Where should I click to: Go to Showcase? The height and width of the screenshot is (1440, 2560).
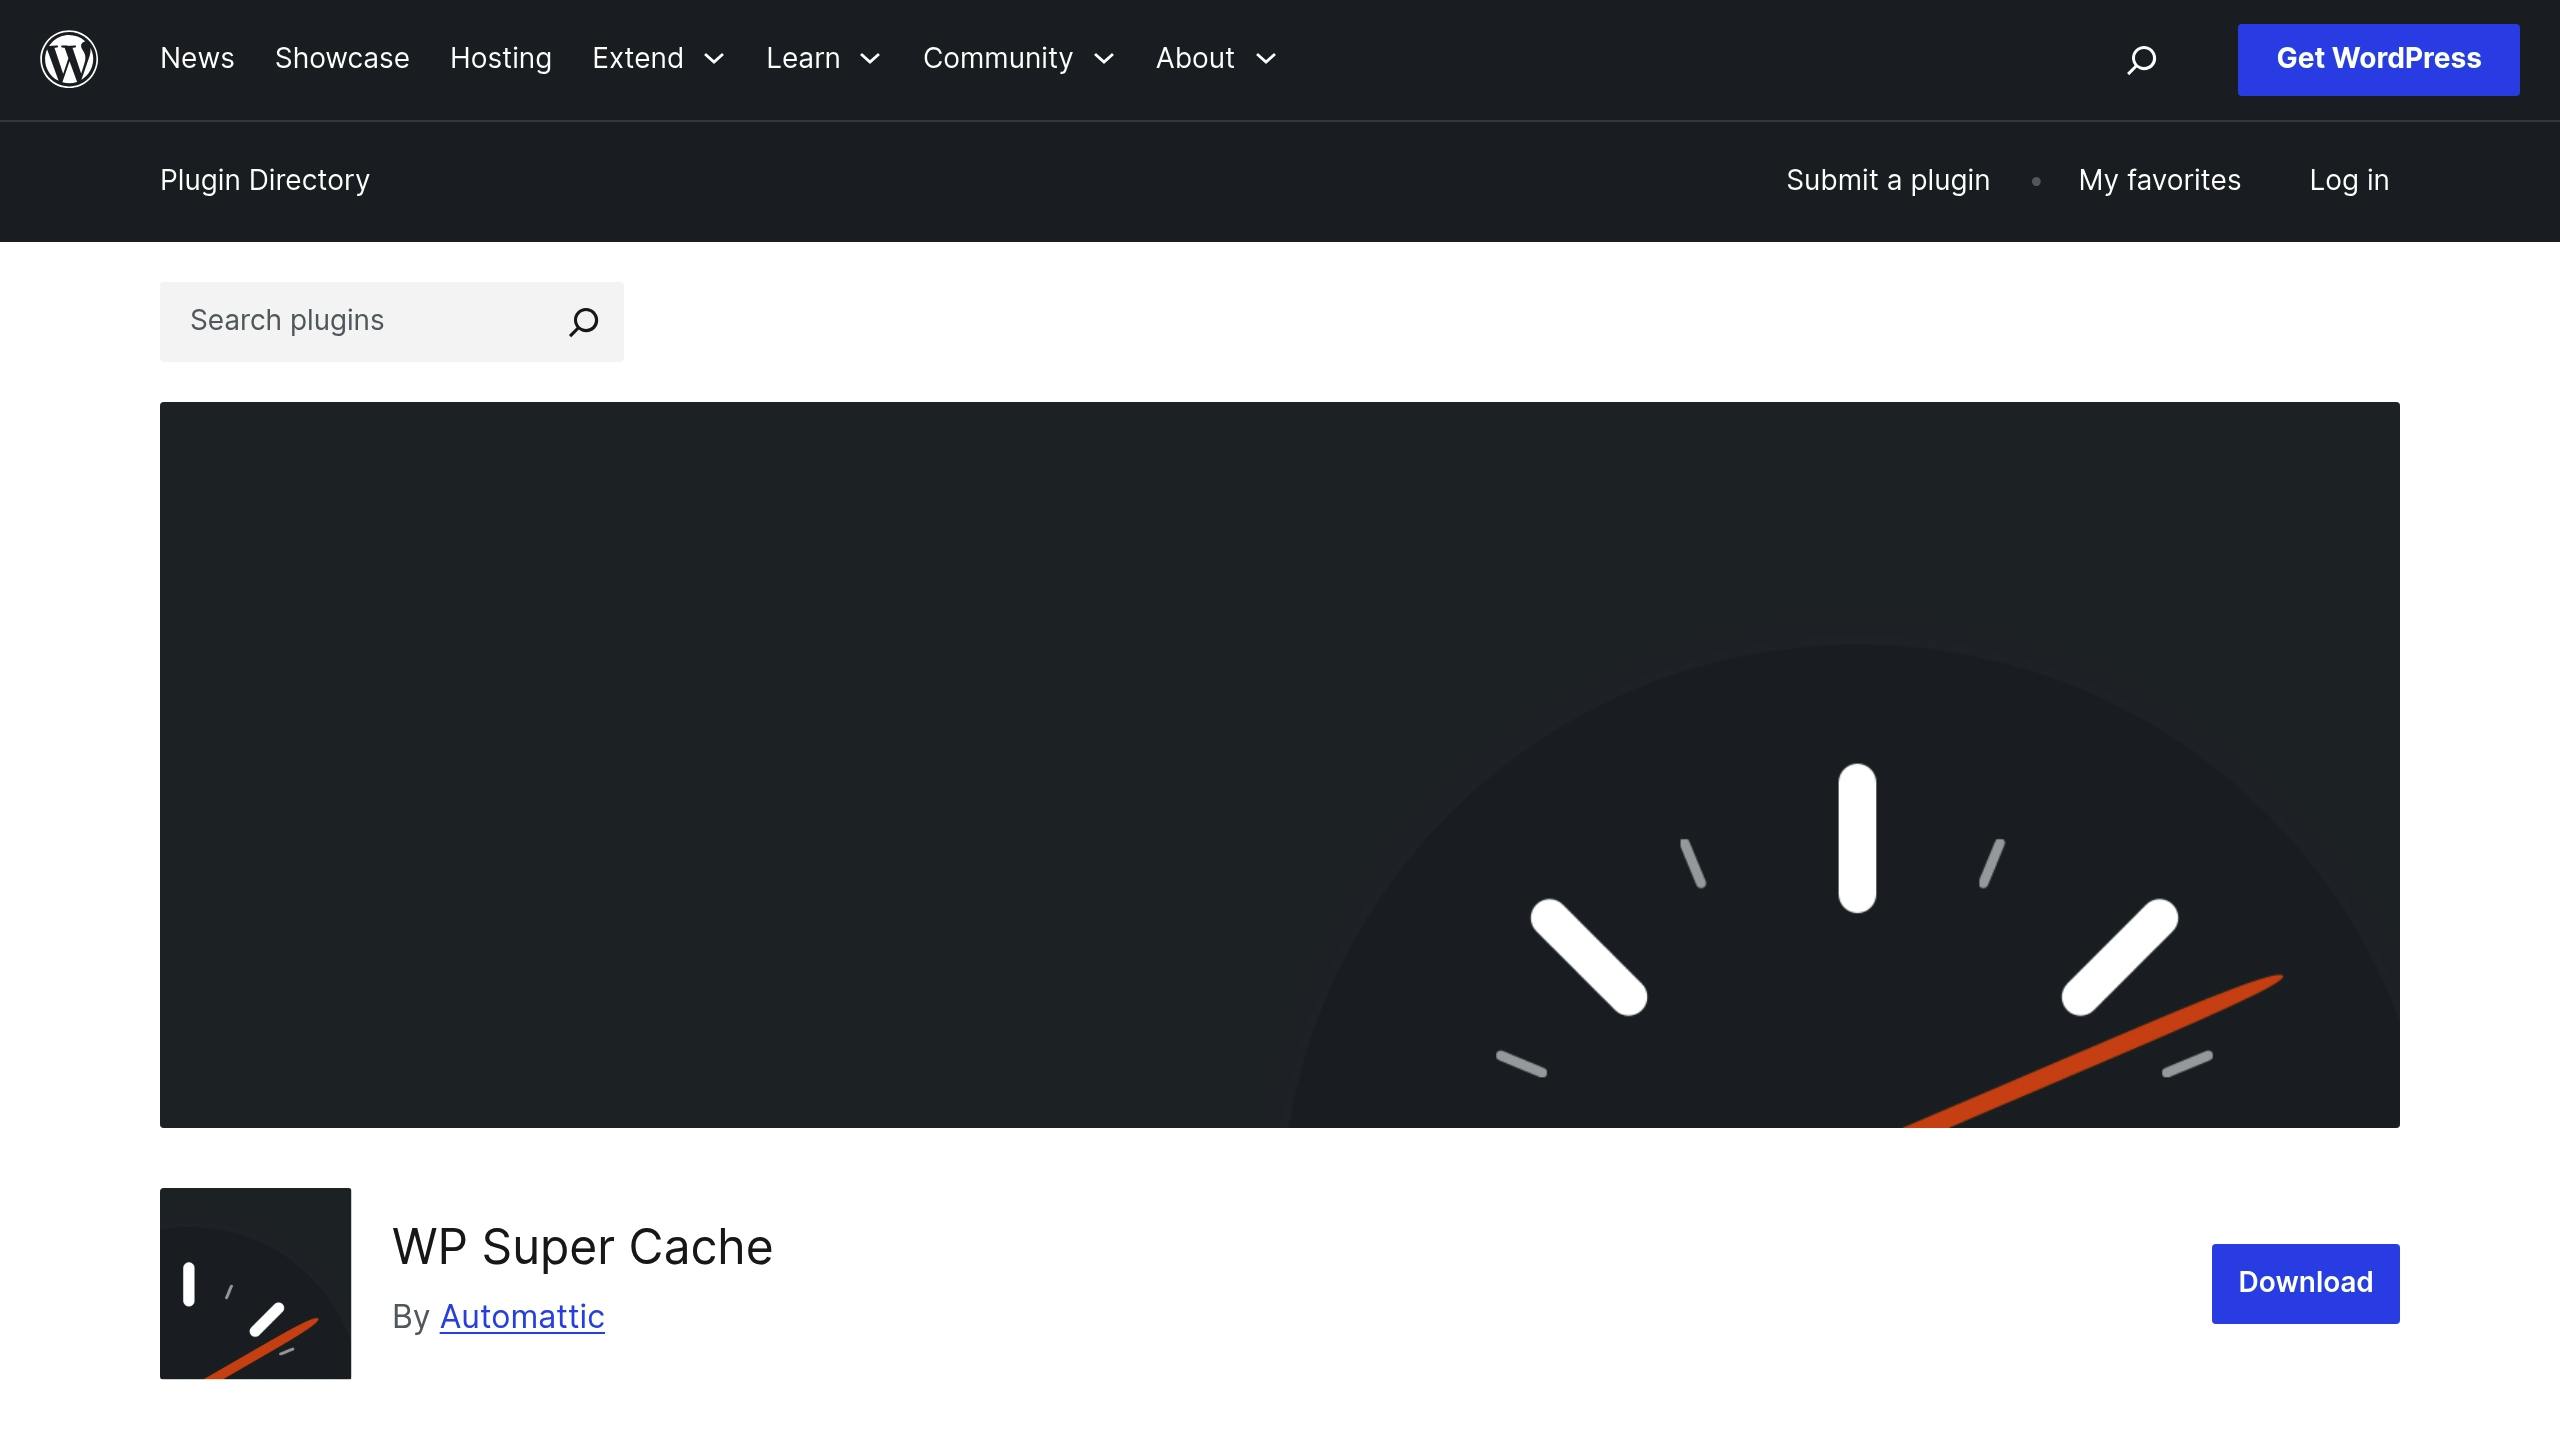point(342,59)
